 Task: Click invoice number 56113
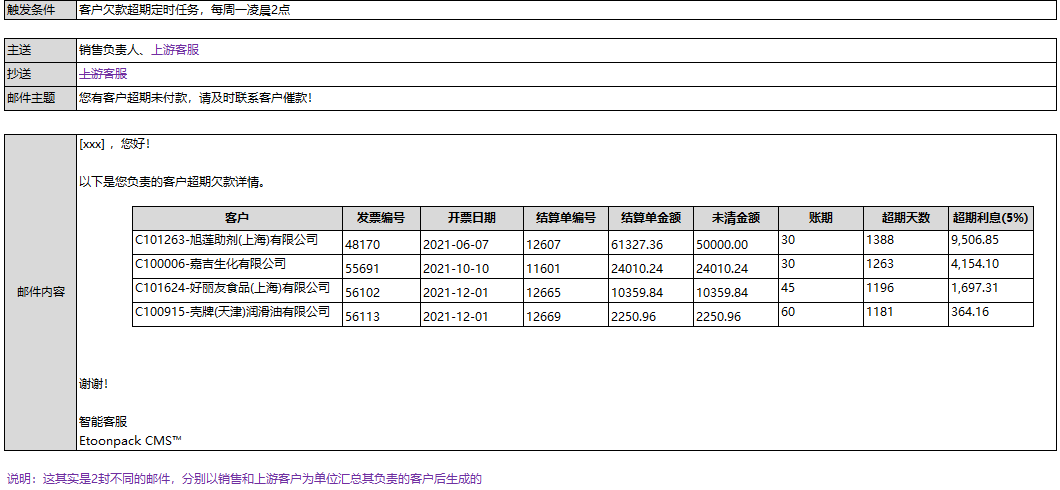tap(363, 316)
